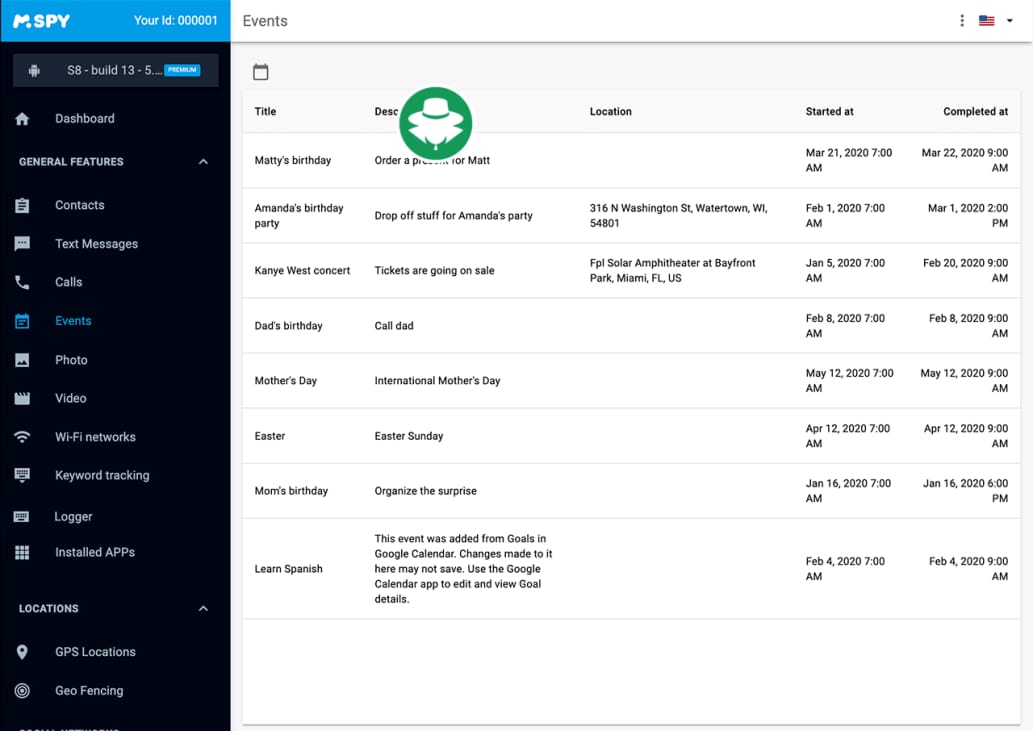Open Logger using its sidebar icon
1033x731 pixels.
[22, 516]
